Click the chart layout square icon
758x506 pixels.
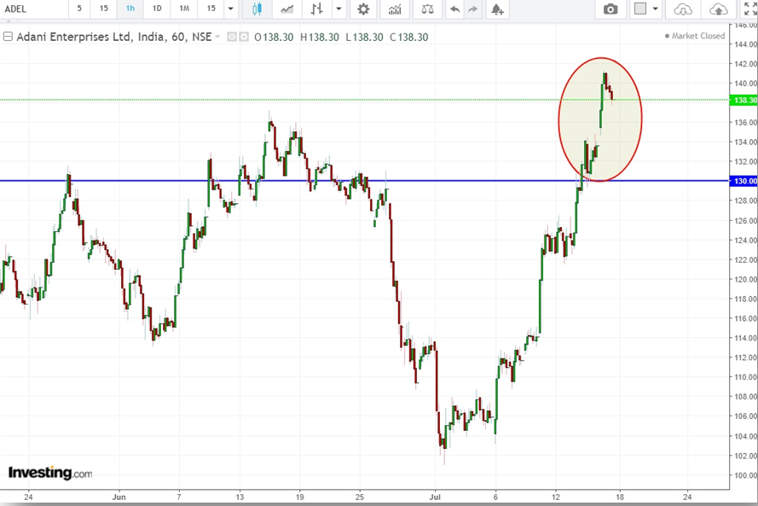640,9
